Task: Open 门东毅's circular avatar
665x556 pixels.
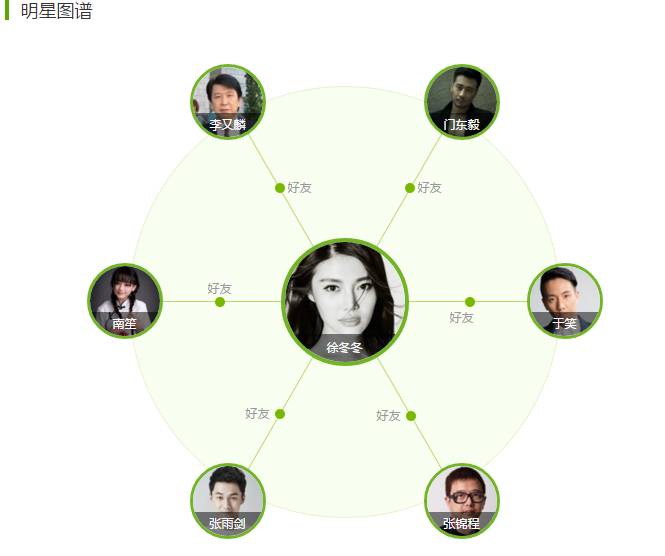Action: 462,102
